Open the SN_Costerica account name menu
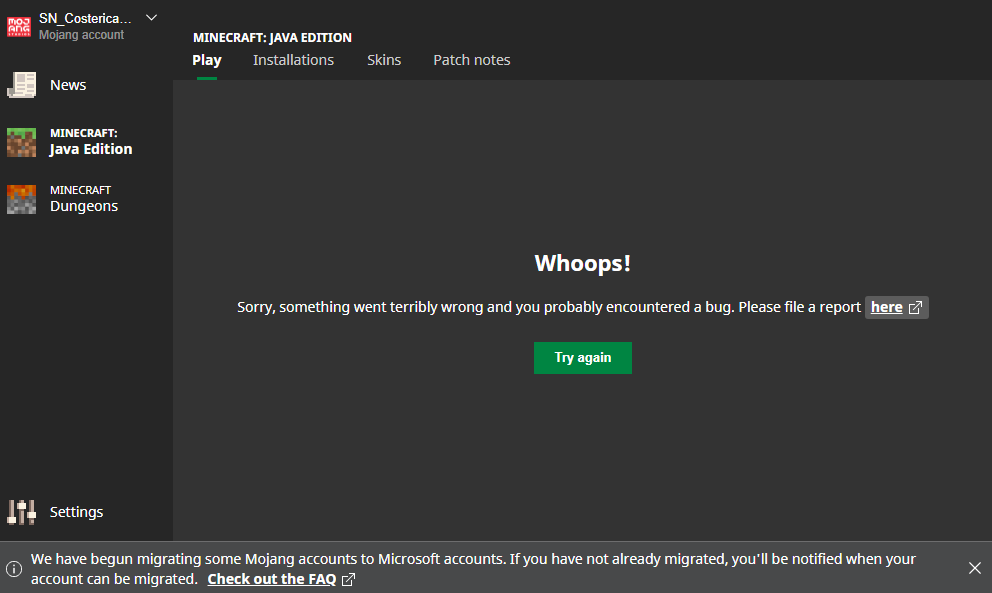This screenshot has width=992, height=593. pyautogui.click(x=84, y=18)
